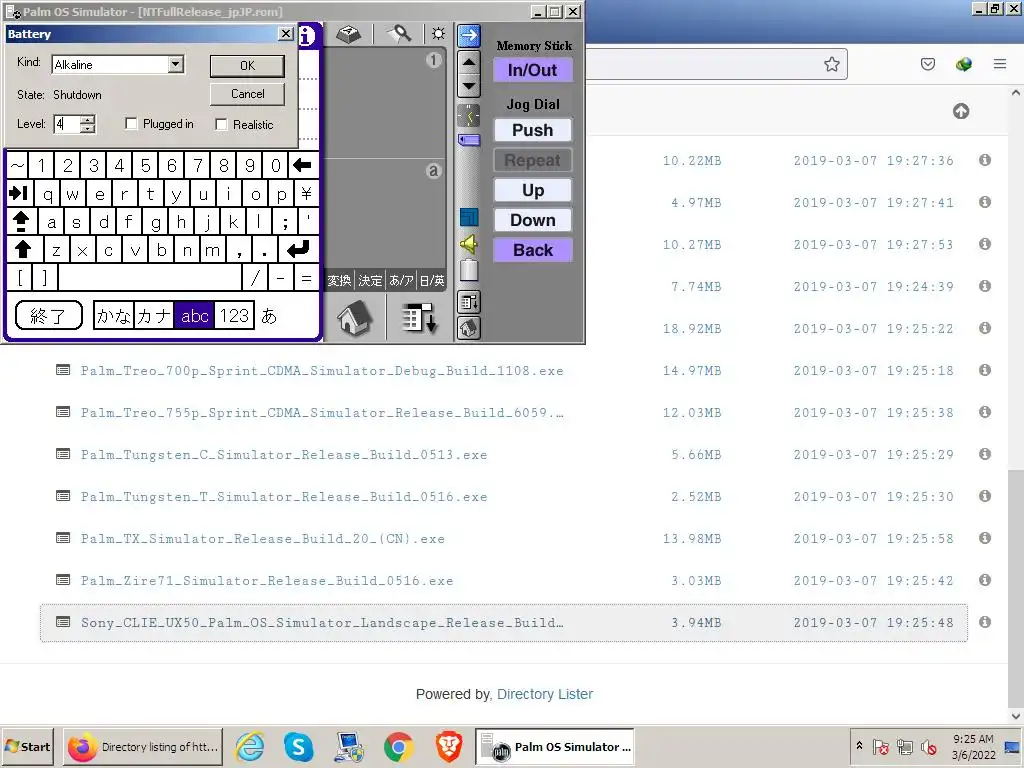Click the あ/ア silkscreen button

coord(401,281)
